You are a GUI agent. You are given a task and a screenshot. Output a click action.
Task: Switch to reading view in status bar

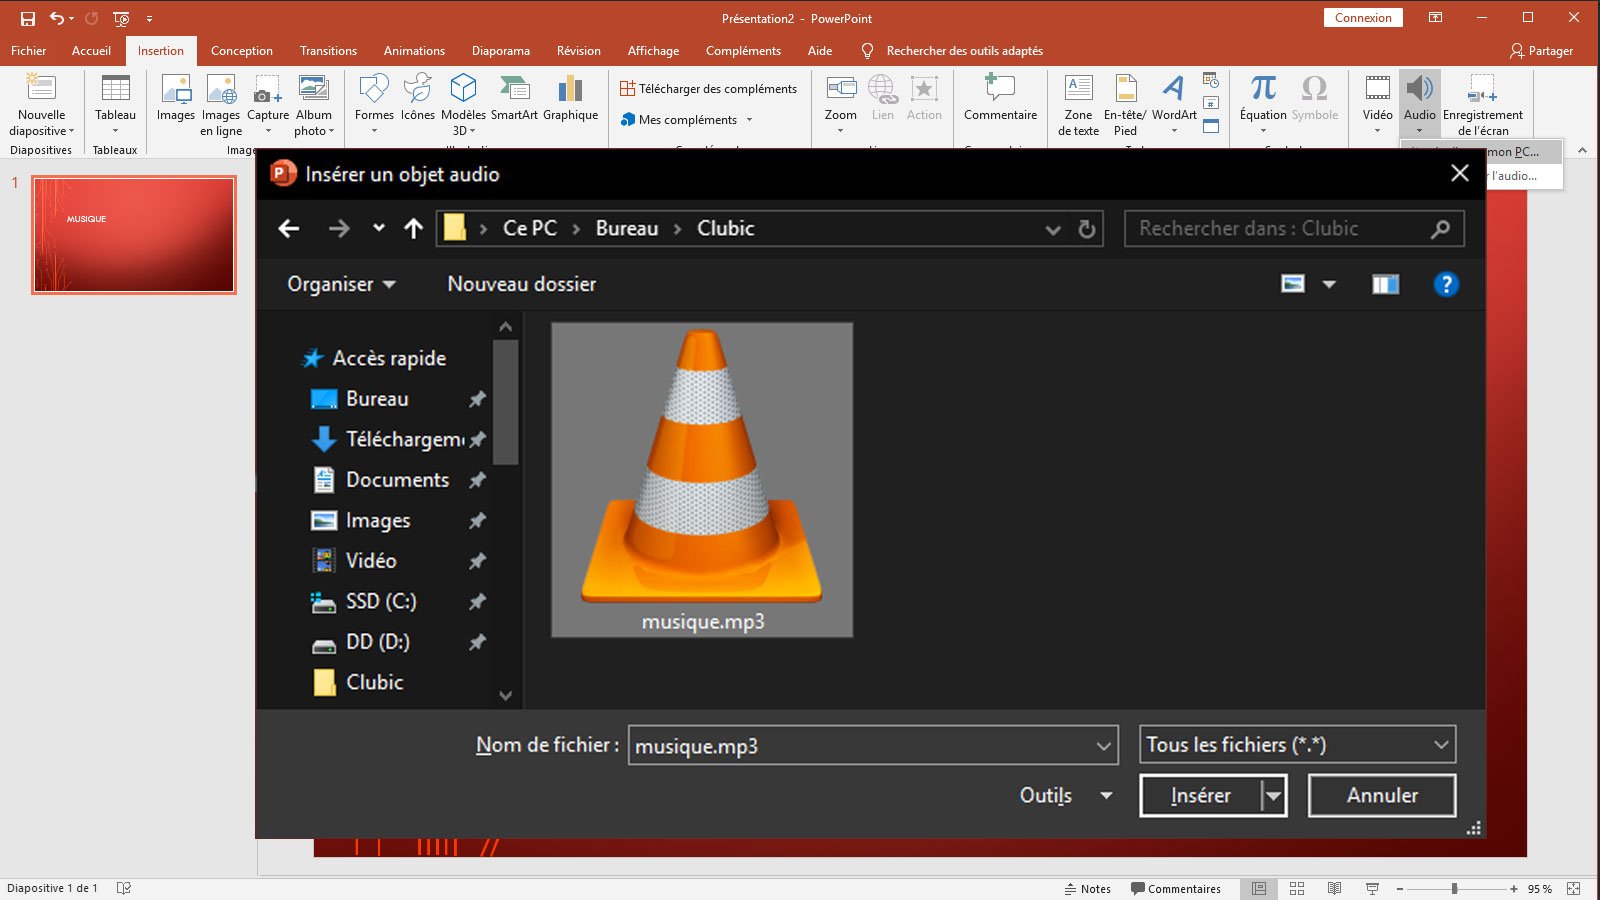1334,888
